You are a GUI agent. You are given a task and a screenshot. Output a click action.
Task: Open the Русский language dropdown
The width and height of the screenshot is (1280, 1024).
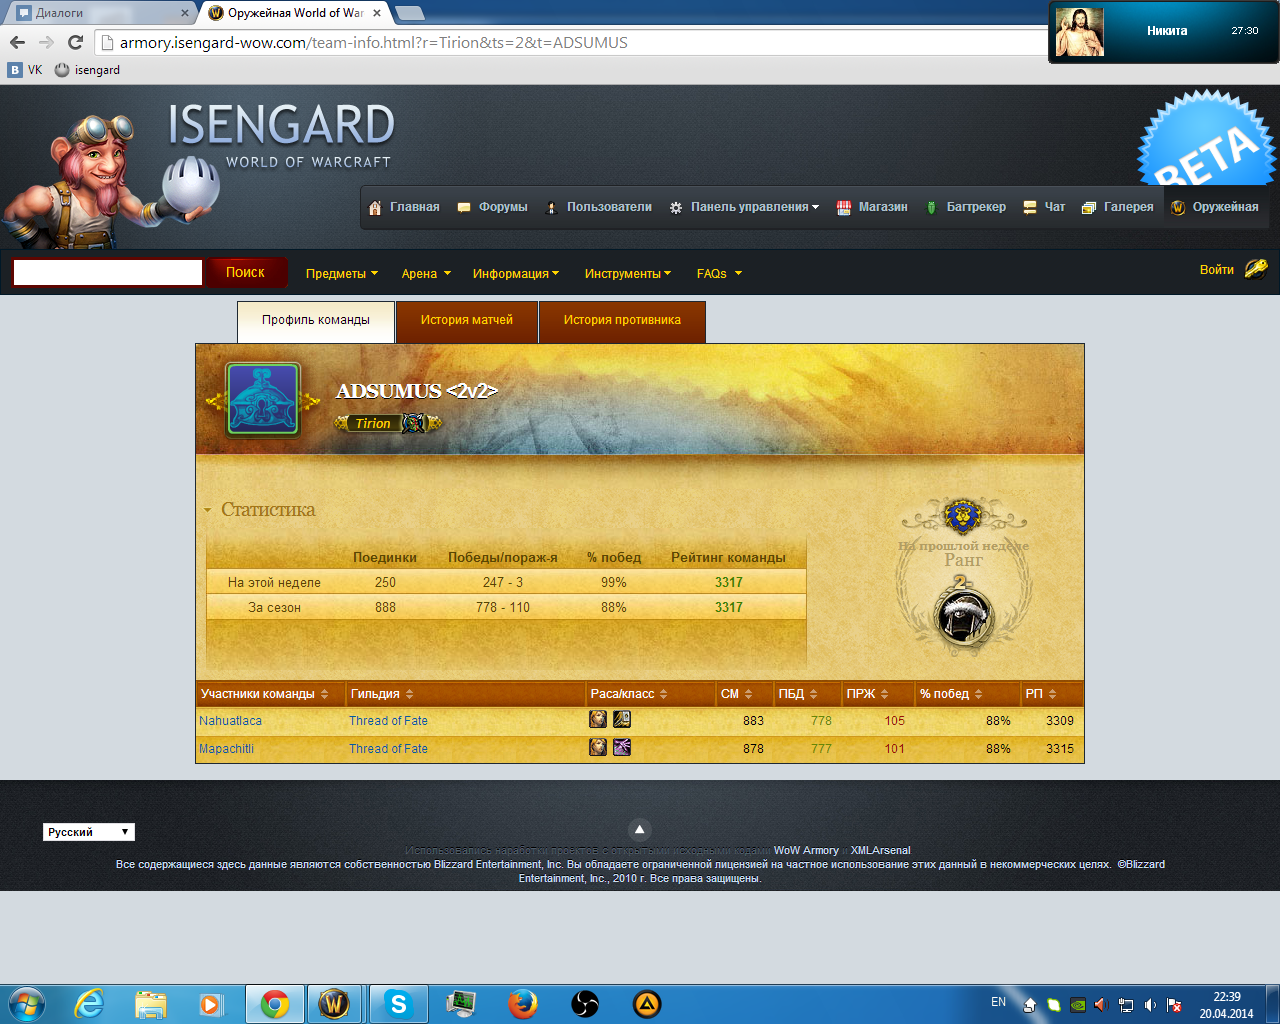tap(89, 832)
